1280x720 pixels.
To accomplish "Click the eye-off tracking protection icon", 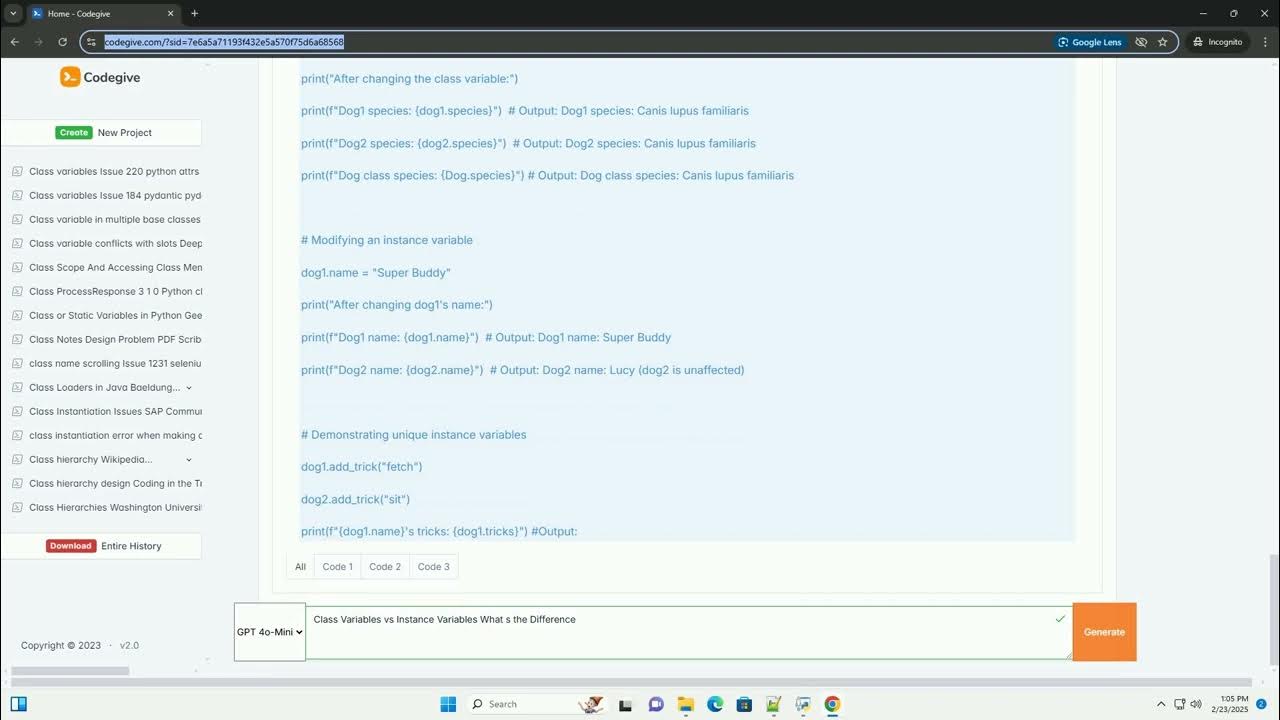I will pyautogui.click(x=1141, y=42).
